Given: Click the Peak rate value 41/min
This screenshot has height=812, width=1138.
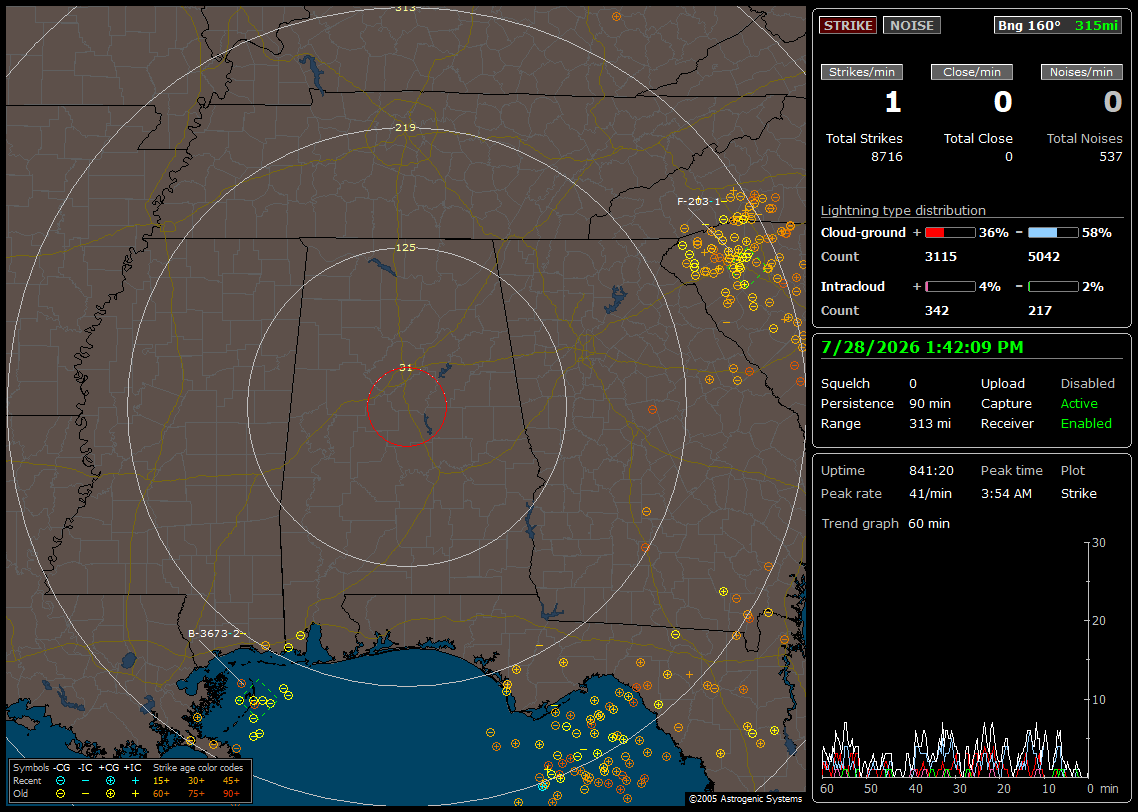Looking at the screenshot, I should pos(931,493).
